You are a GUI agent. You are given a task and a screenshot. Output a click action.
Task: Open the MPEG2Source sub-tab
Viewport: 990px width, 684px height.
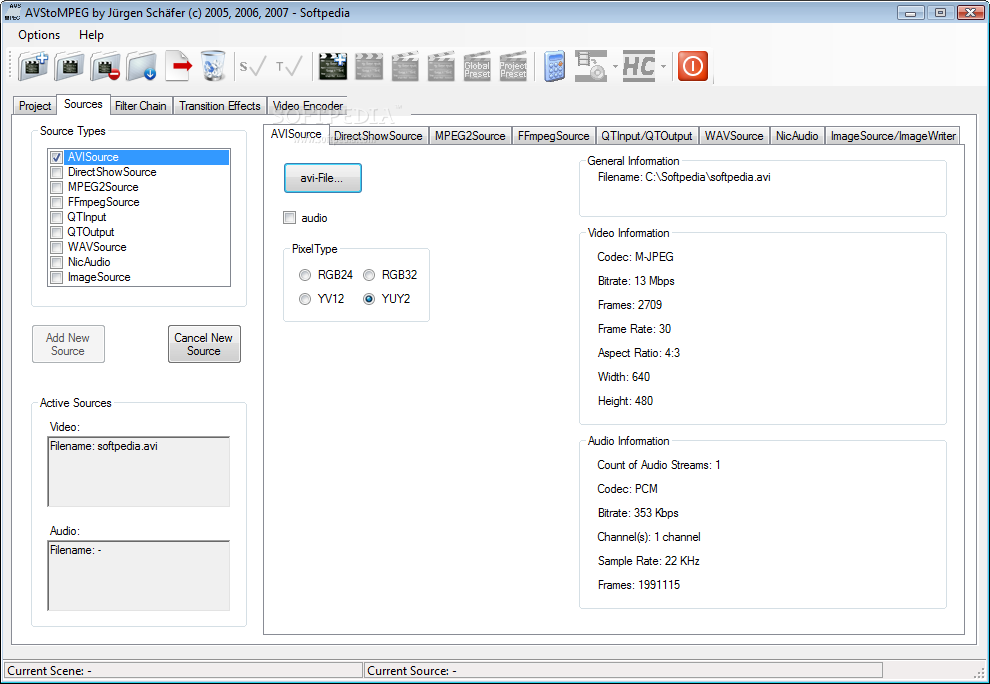click(x=470, y=136)
